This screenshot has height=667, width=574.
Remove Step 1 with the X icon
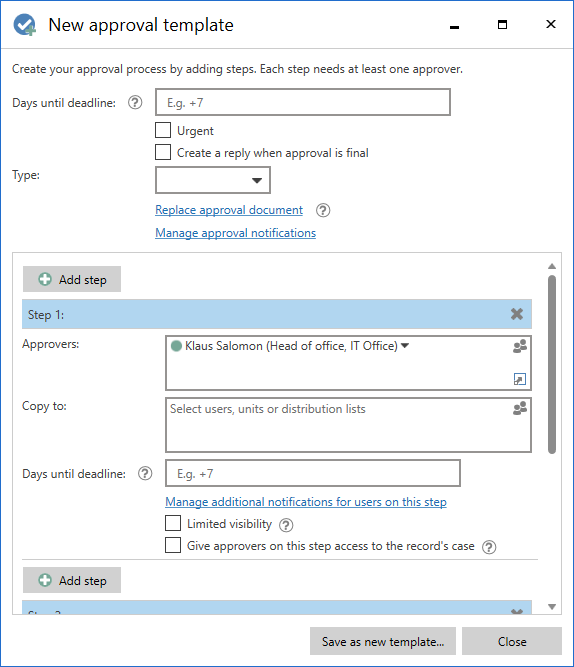(517, 314)
